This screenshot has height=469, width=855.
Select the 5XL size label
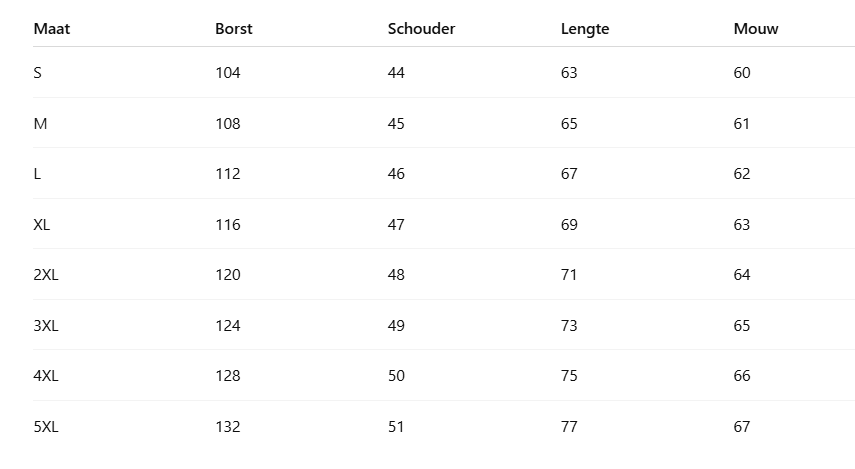coord(46,427)
